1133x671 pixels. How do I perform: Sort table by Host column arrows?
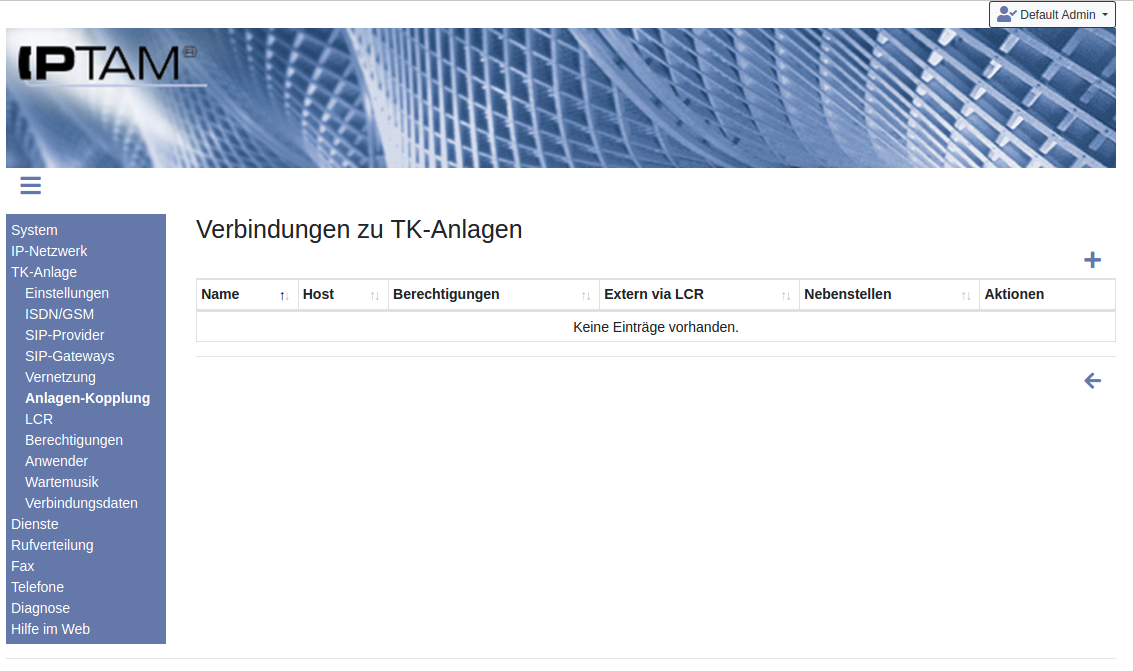click(x=375, y=295)
